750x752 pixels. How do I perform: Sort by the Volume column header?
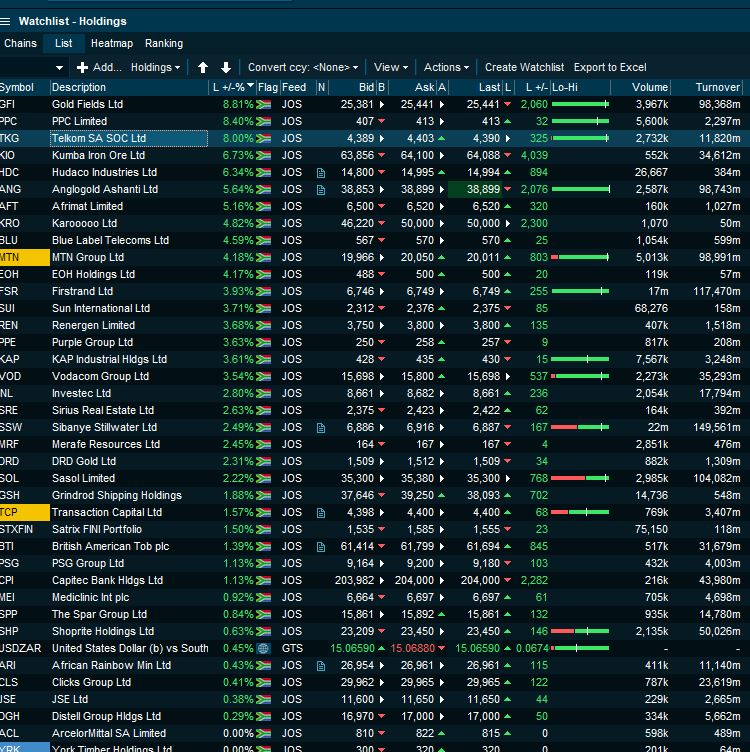pyautogui.click(x=640, y=87)
